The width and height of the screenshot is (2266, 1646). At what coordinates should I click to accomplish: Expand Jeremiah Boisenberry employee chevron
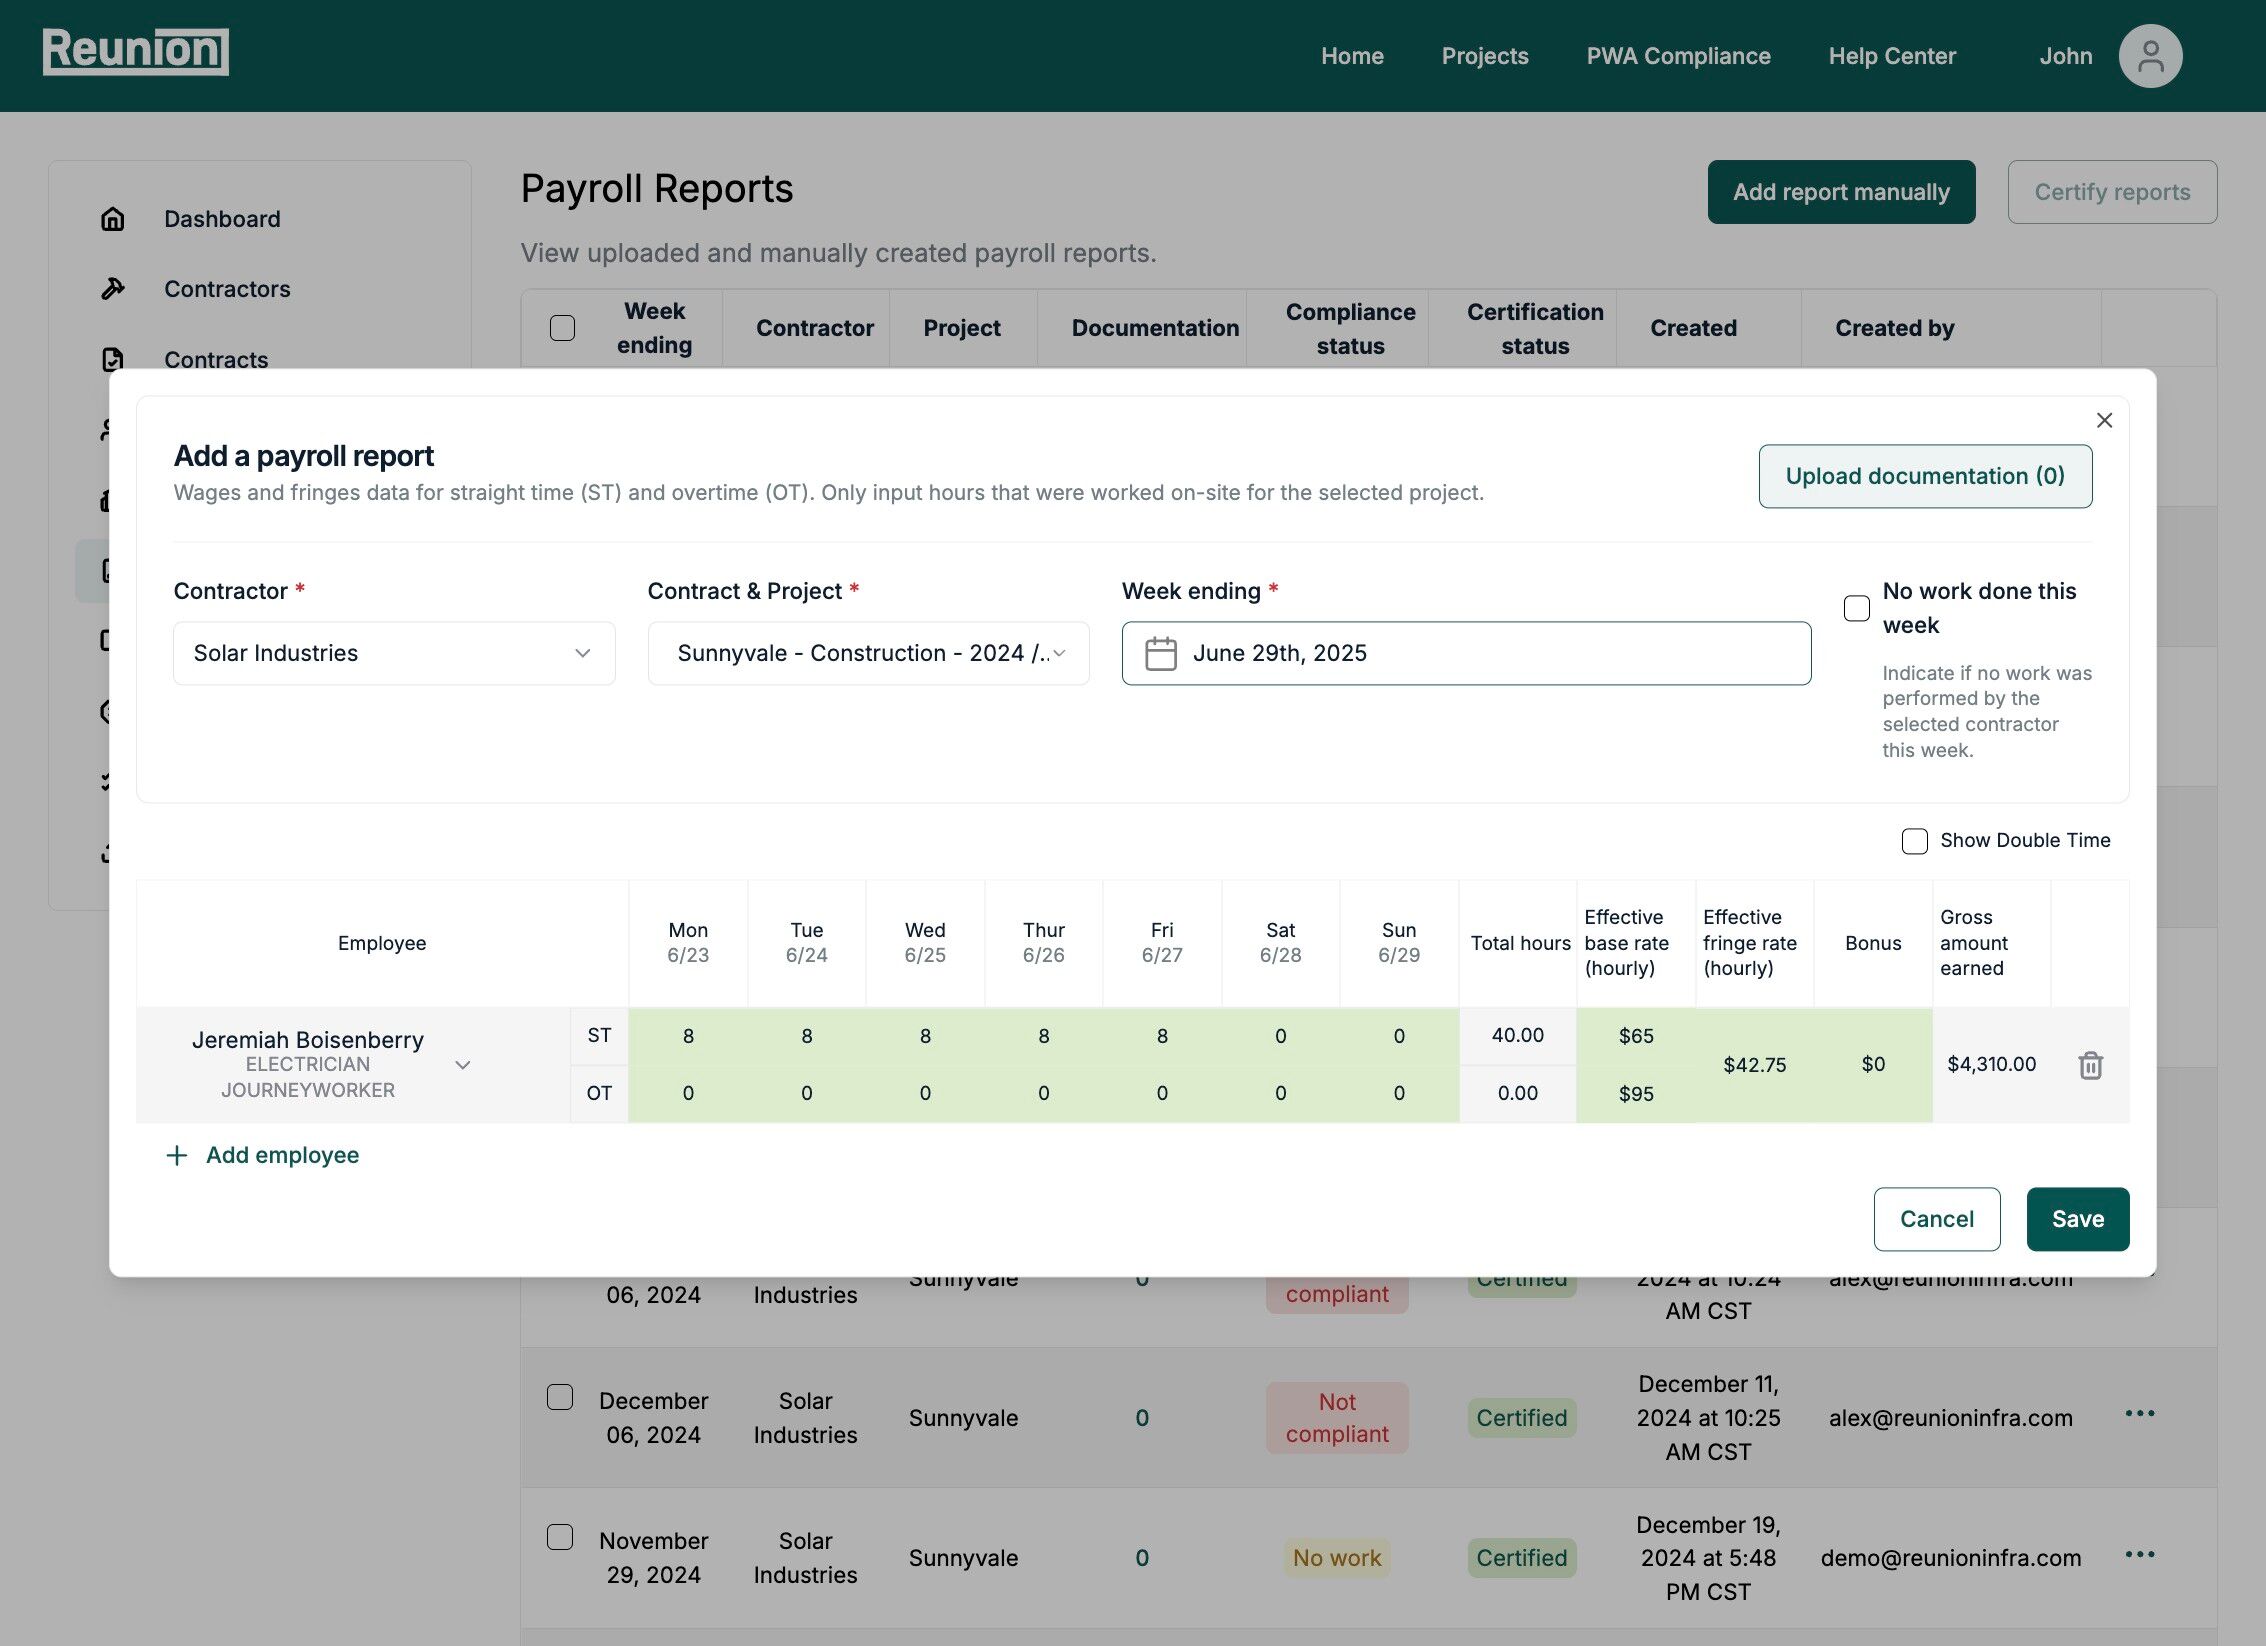coord(462,1065)
